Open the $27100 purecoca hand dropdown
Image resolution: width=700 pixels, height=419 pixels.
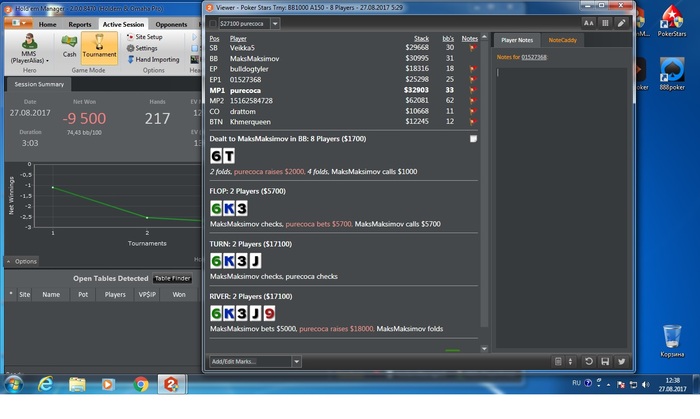click(275, 24)
